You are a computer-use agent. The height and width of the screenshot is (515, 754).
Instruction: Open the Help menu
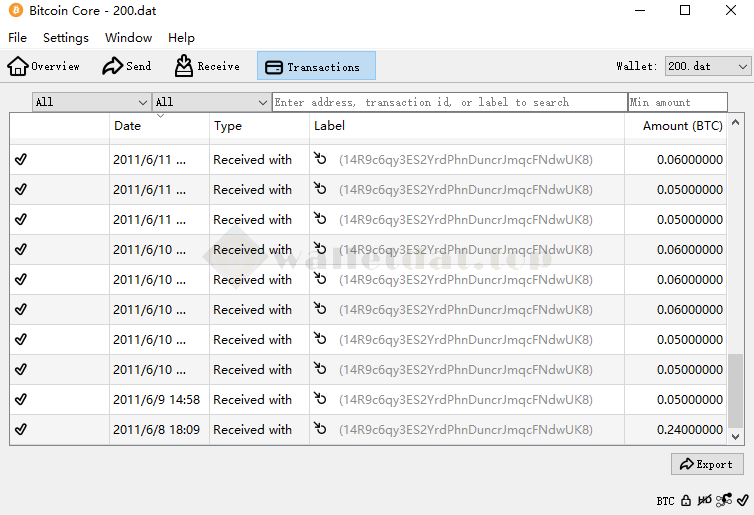click(x=181, y=38)
